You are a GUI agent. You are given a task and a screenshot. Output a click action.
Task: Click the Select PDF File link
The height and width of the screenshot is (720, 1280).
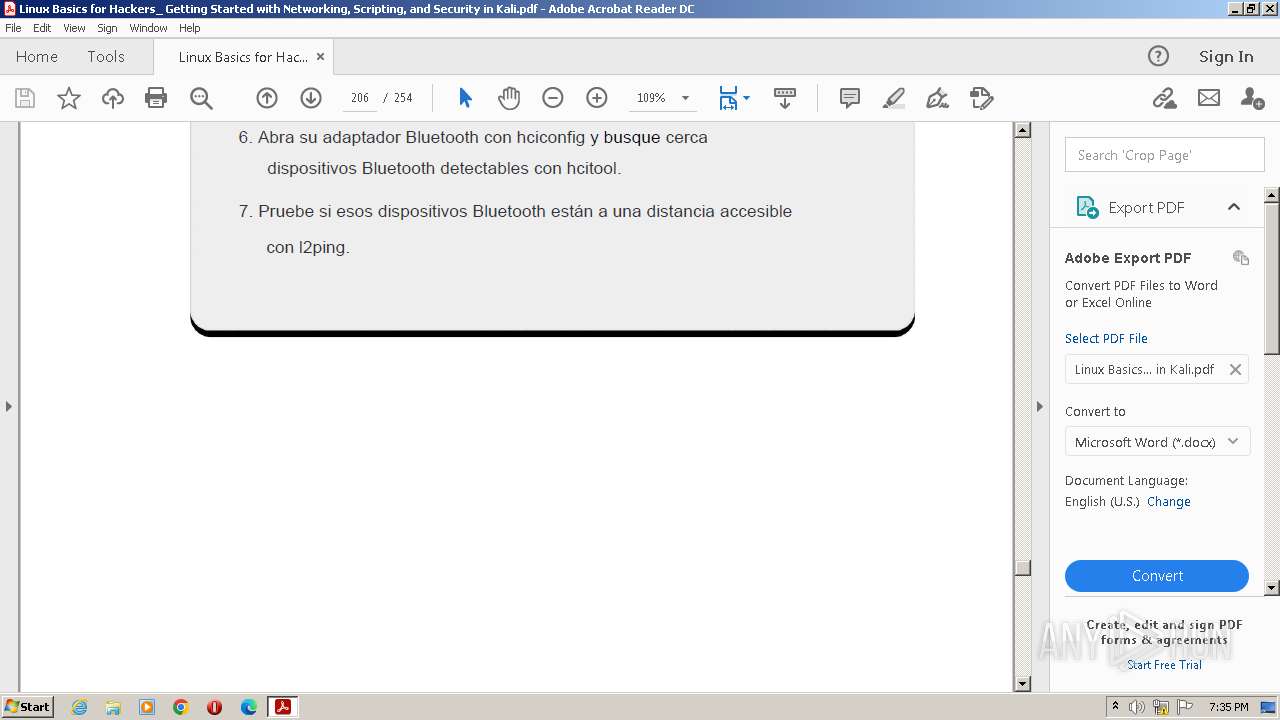point(1106,339)
